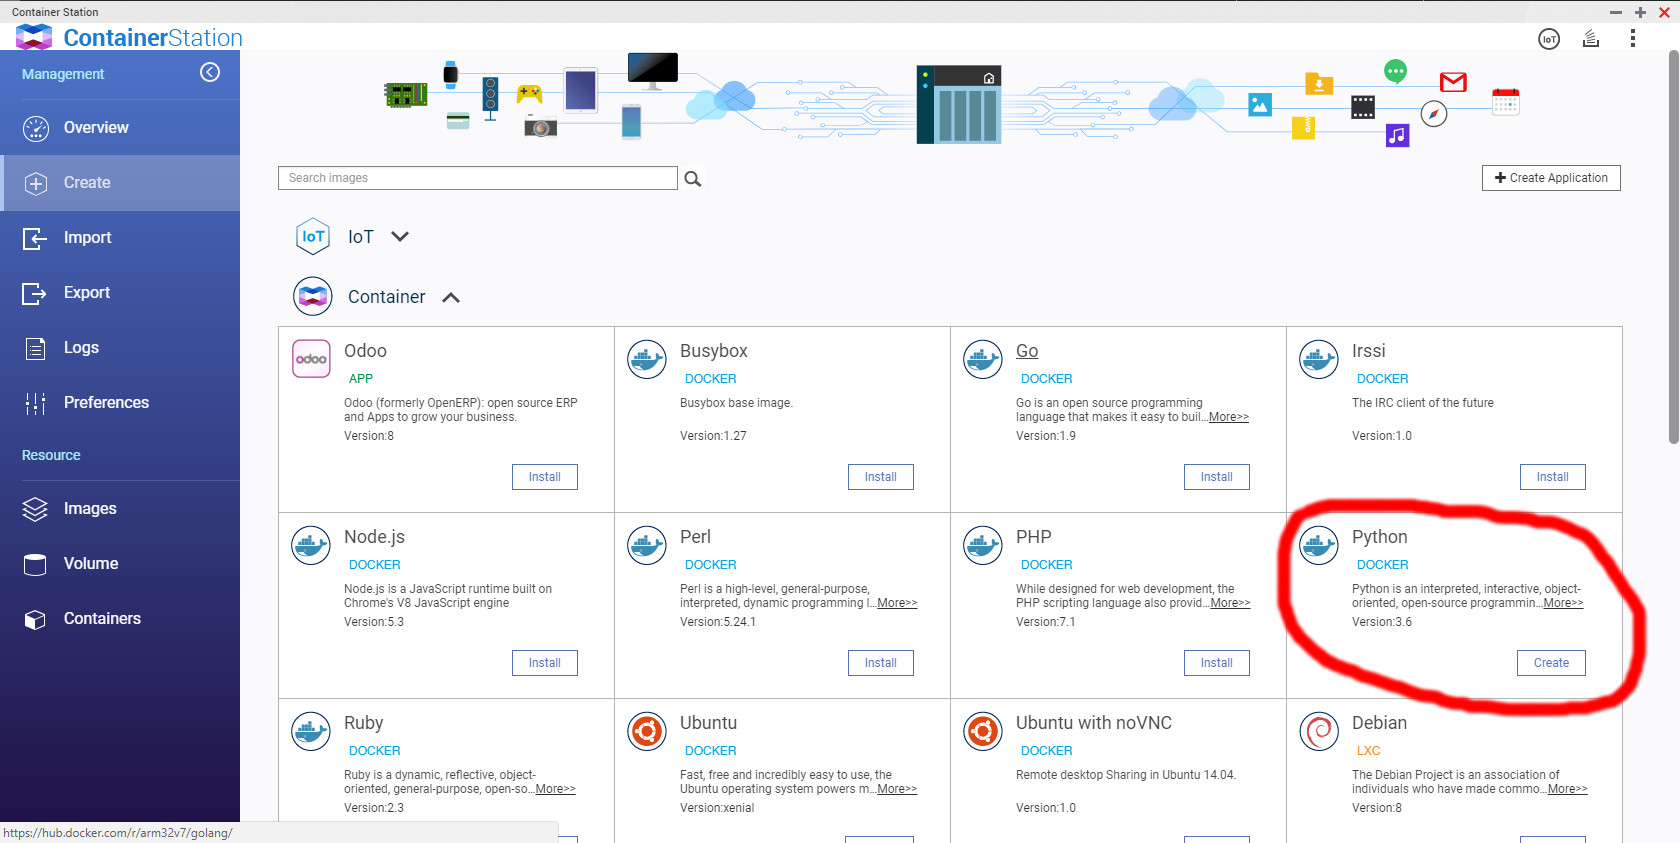1680x843 pixels.
Task: Install the Node.js image
Action: 545,663
